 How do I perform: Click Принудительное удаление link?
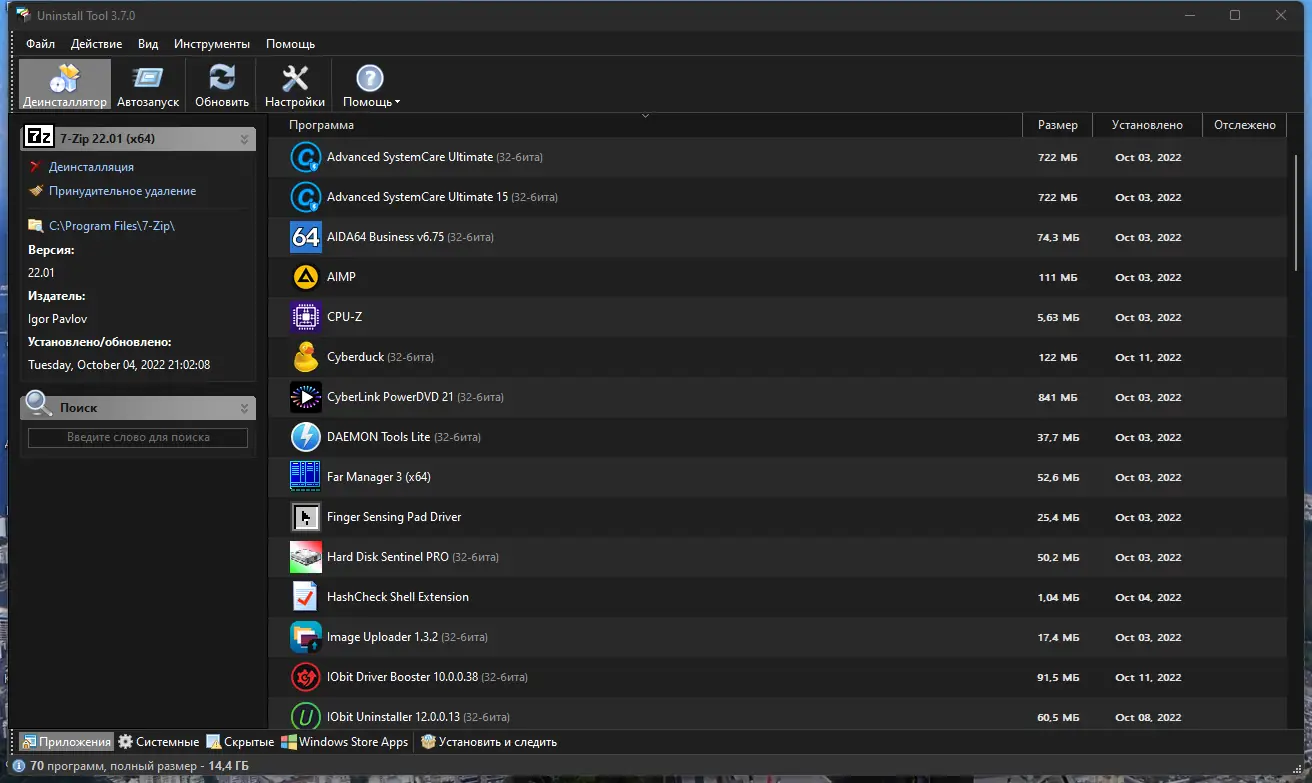pyautogui.click(x=122, y=191)
